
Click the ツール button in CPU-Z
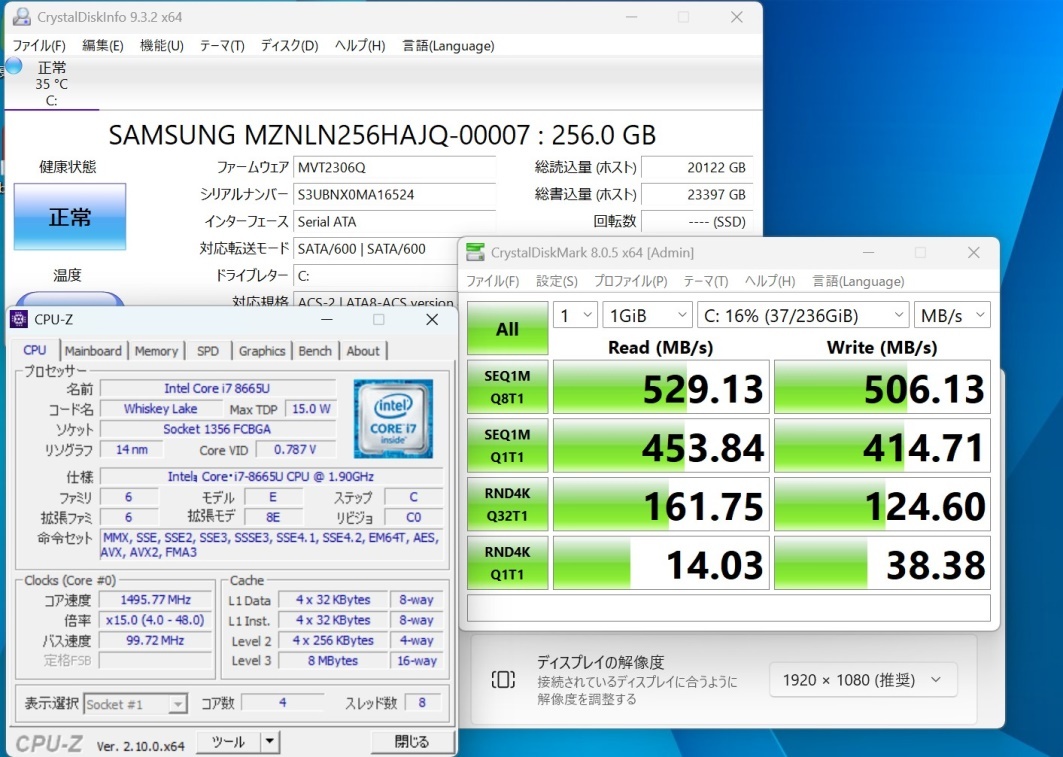tap(228, 742)
